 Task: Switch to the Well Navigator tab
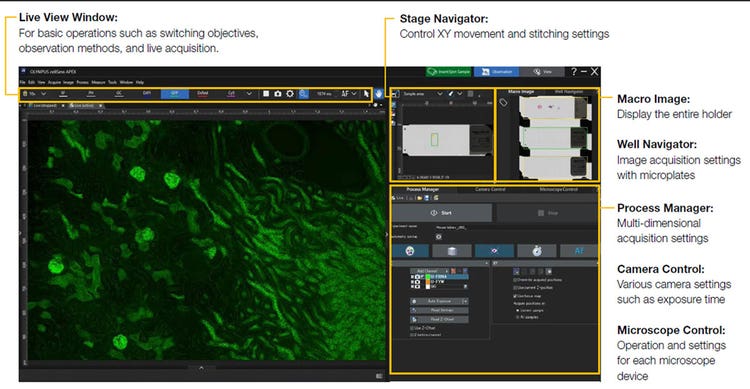[x=569, y=91]
